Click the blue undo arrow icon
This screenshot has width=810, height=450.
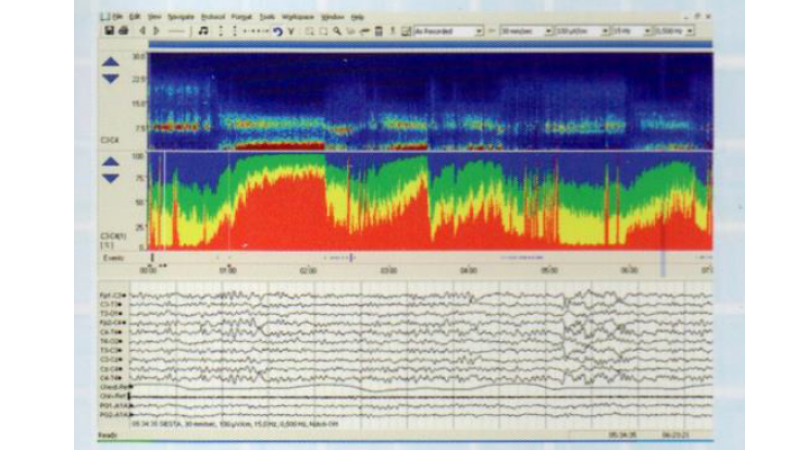coord(277,31)
